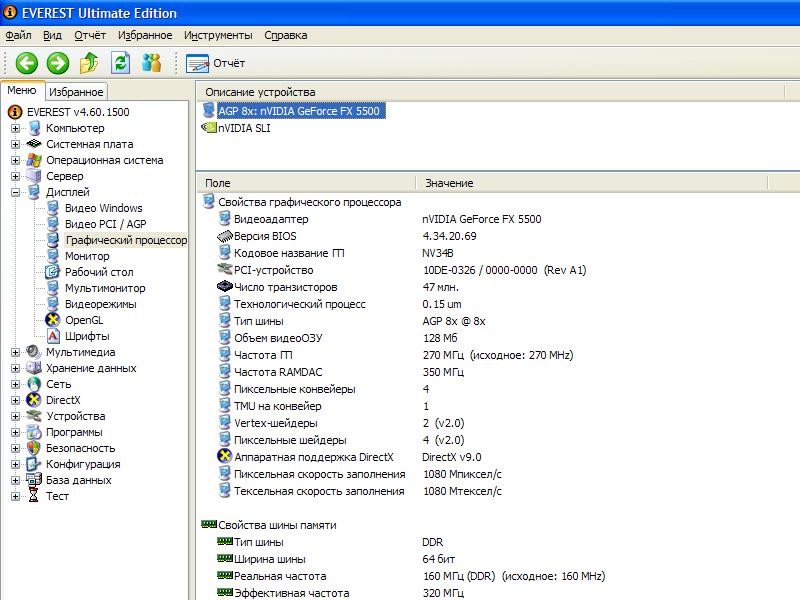Image resolution: width=800 pixels, height=600 pixels.
Task: Expand the Компьютер tree node
Action: [15, 128]
